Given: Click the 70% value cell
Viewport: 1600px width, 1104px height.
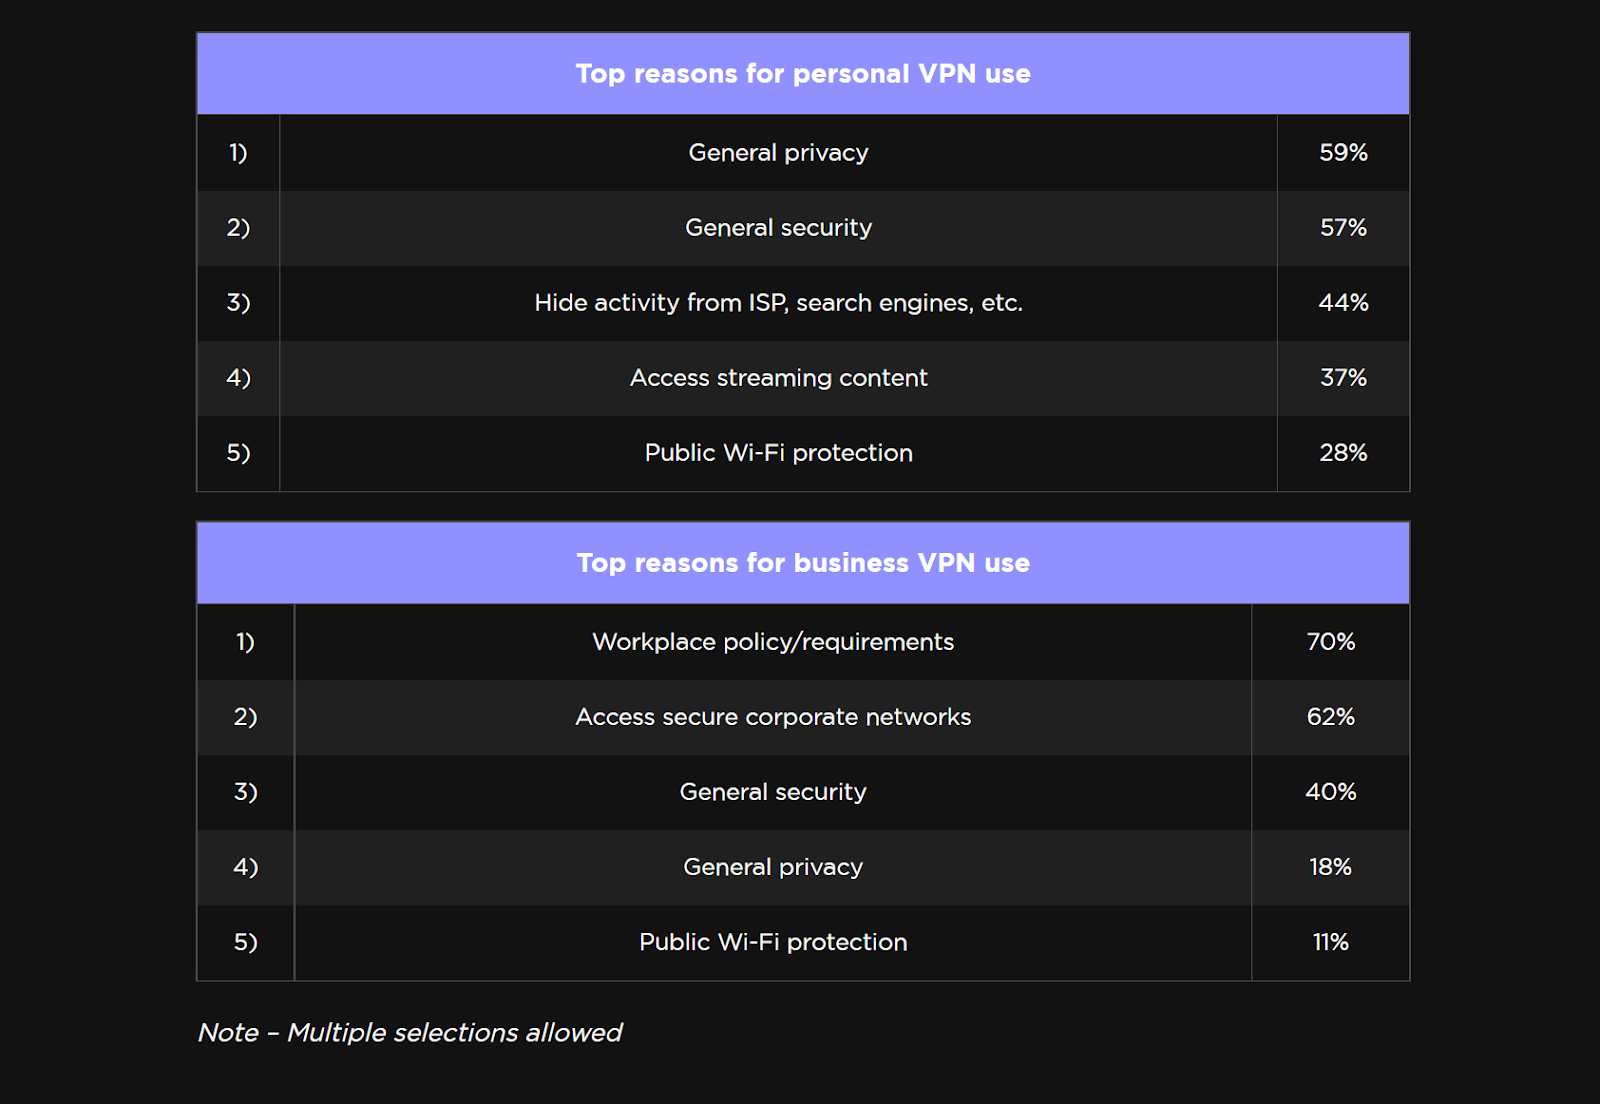Looking at the screenshot, I should click(1330, 642).
